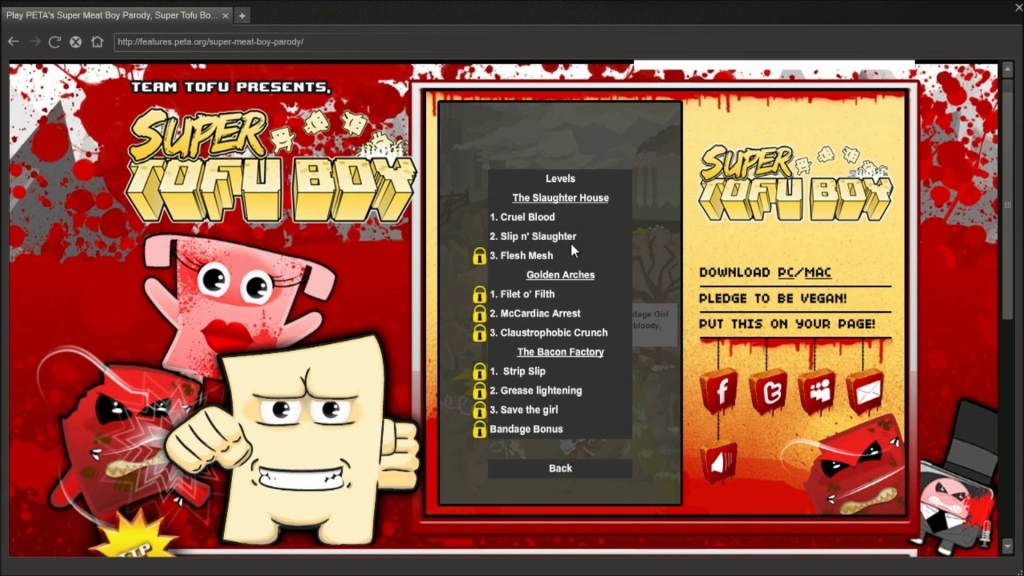Image resolution: width=1024 pixels, height=576 pixels.
Task: Return with the Back button
Action: 560,468
